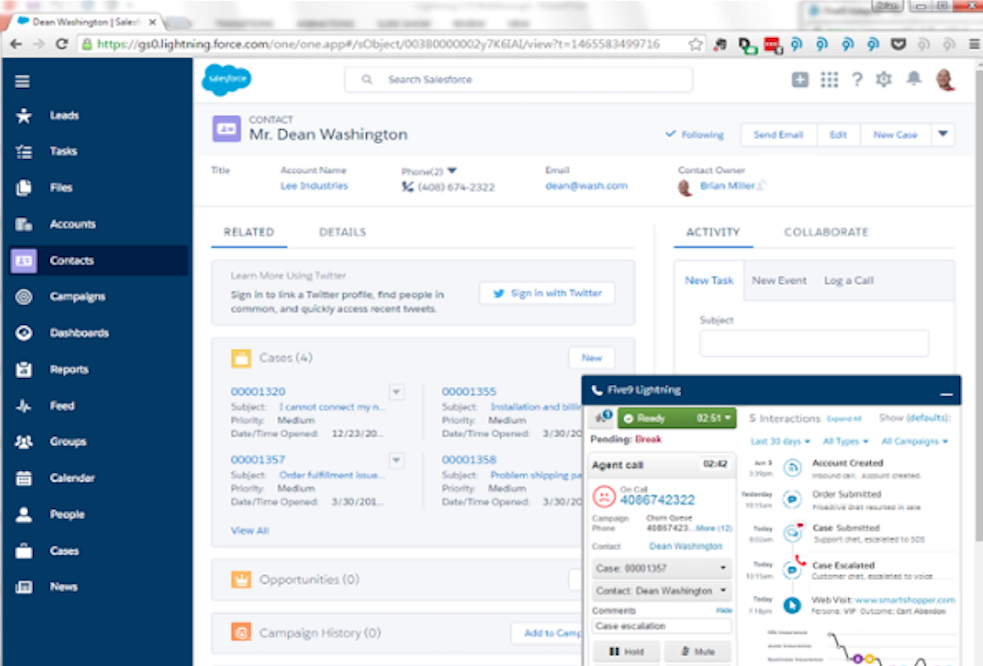Open the global actions plus icon
983x666 pixels.
coord(800,80)
